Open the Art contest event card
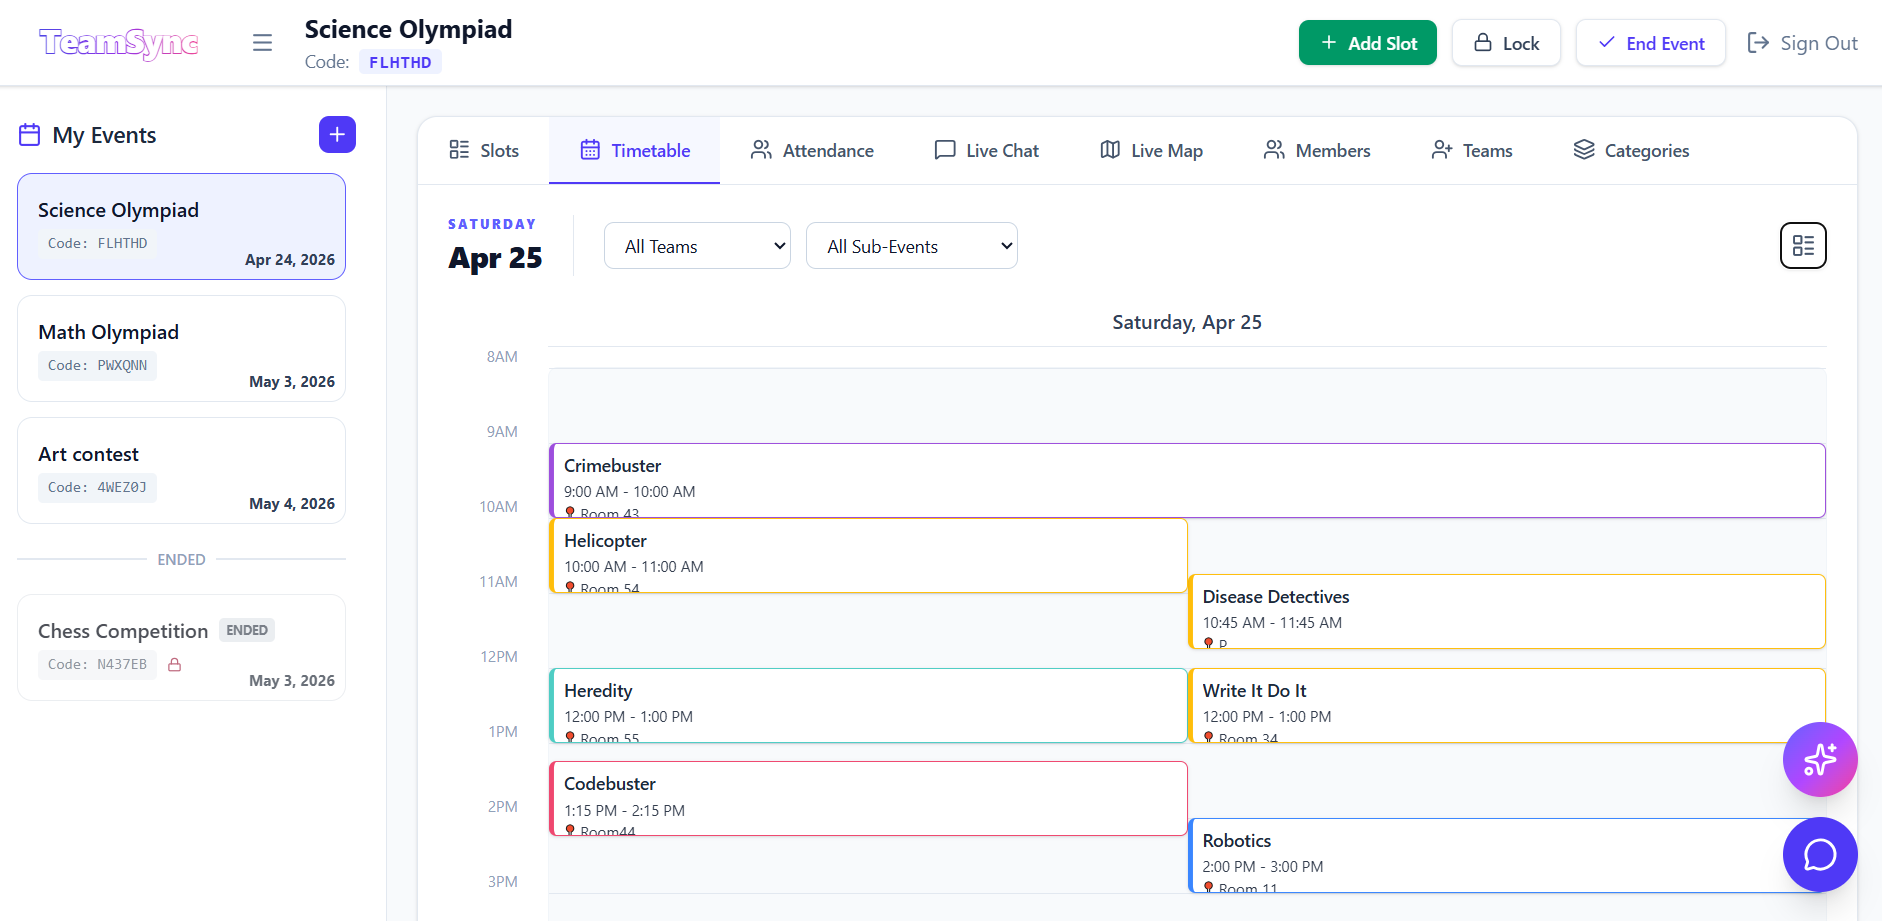 click(x=181, y=471)
